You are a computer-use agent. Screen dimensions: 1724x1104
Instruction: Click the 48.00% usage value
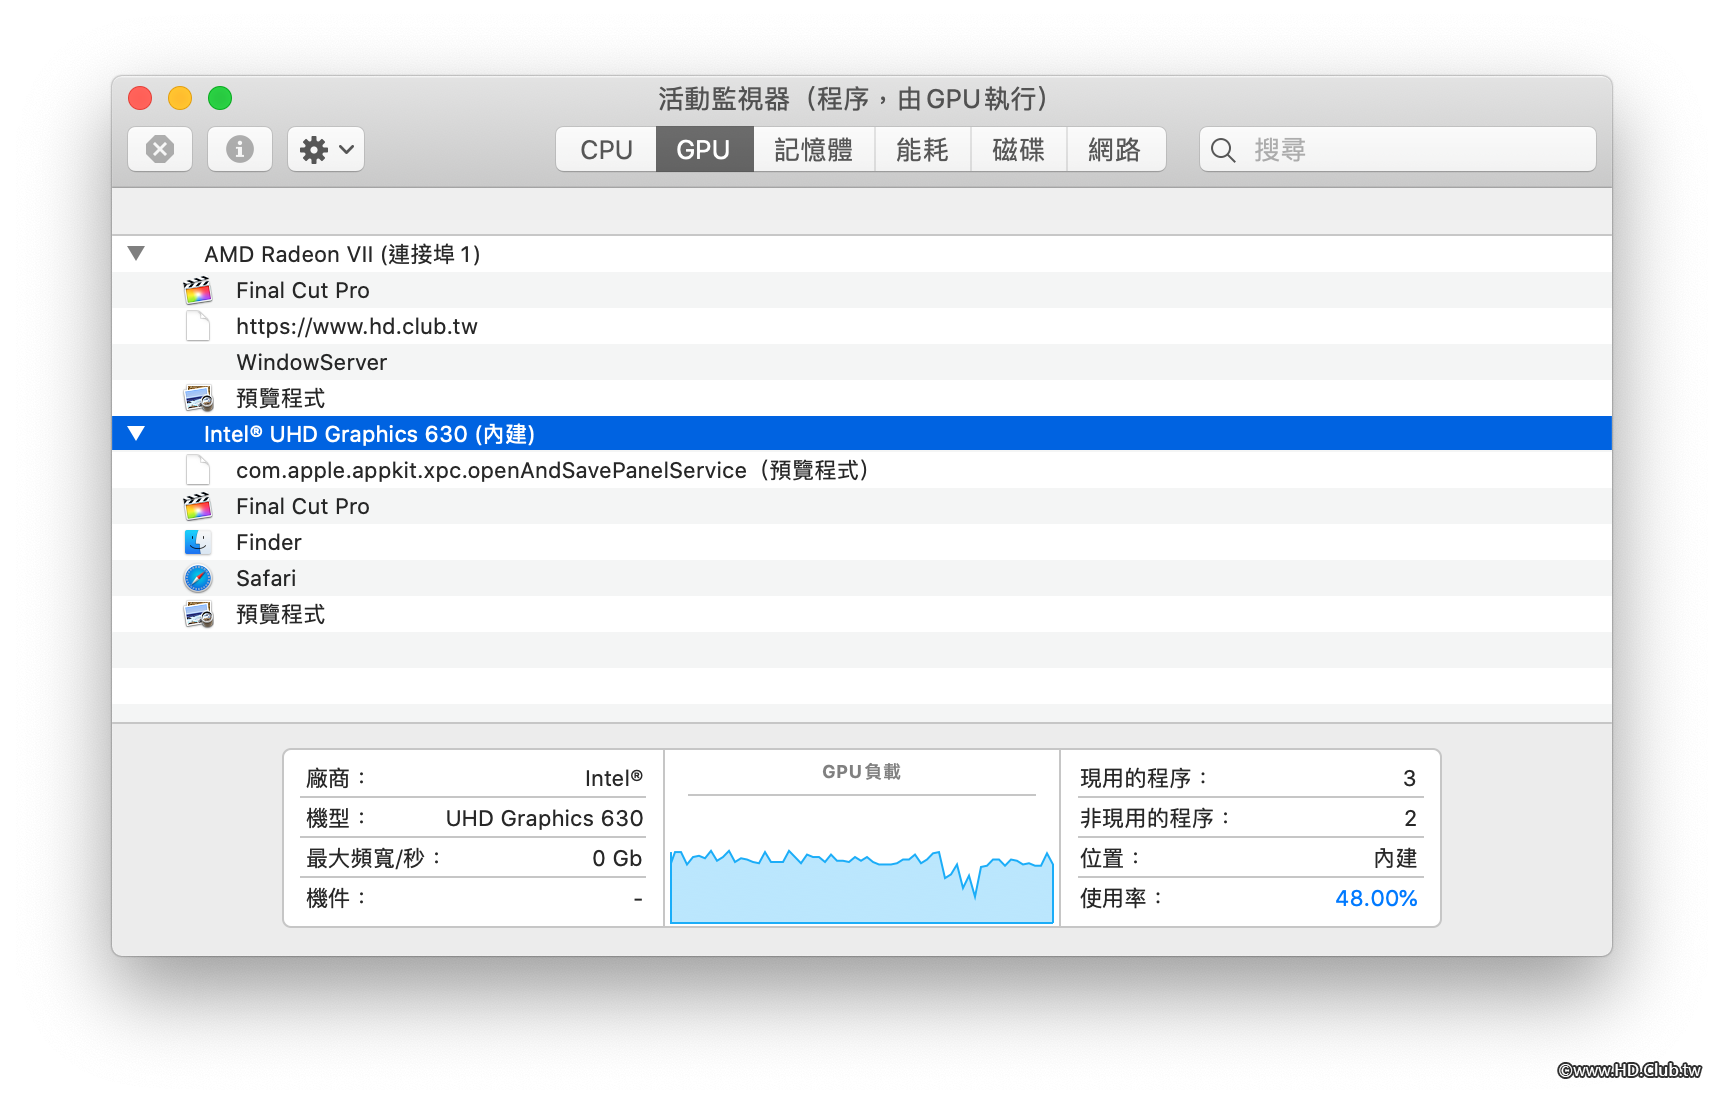pyautogui.click(x=1376, y=898)
